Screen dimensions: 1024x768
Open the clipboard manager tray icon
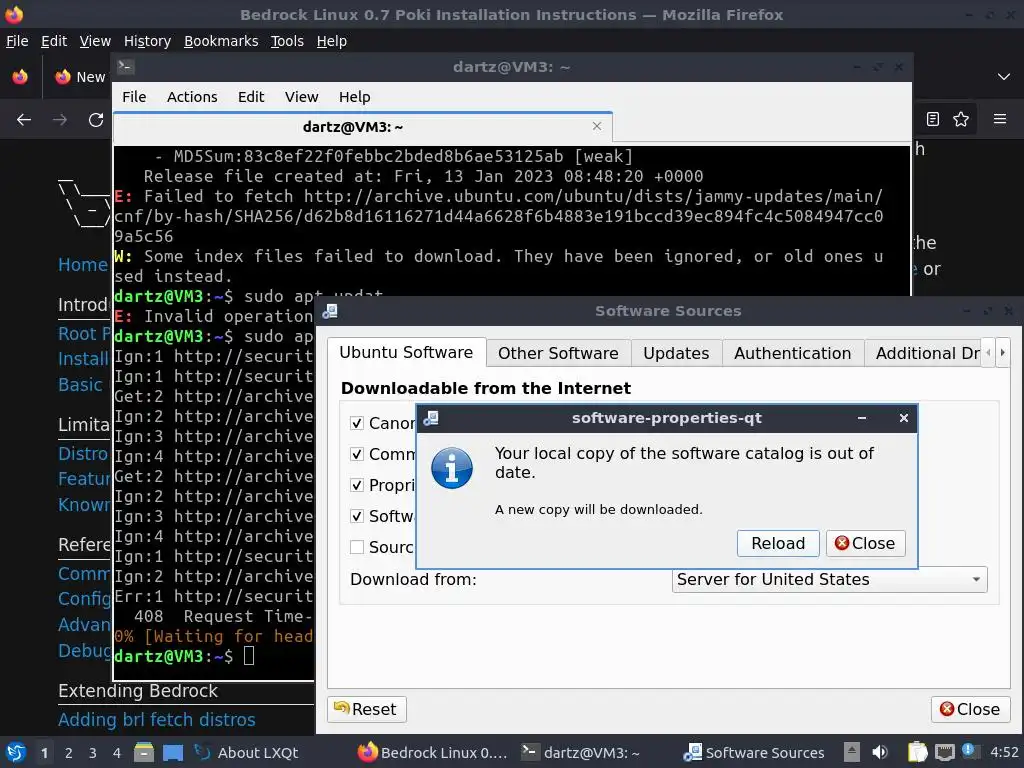coord(917,752)
